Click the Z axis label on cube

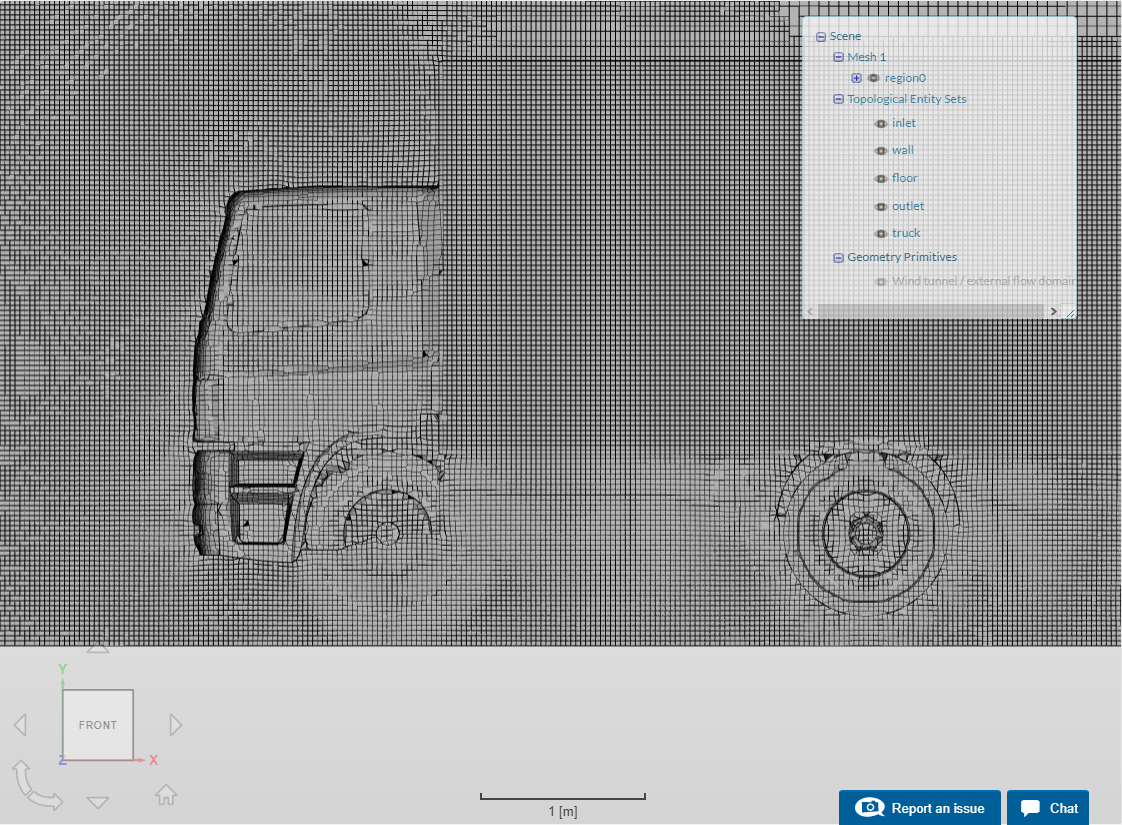[x=62, y=761]
